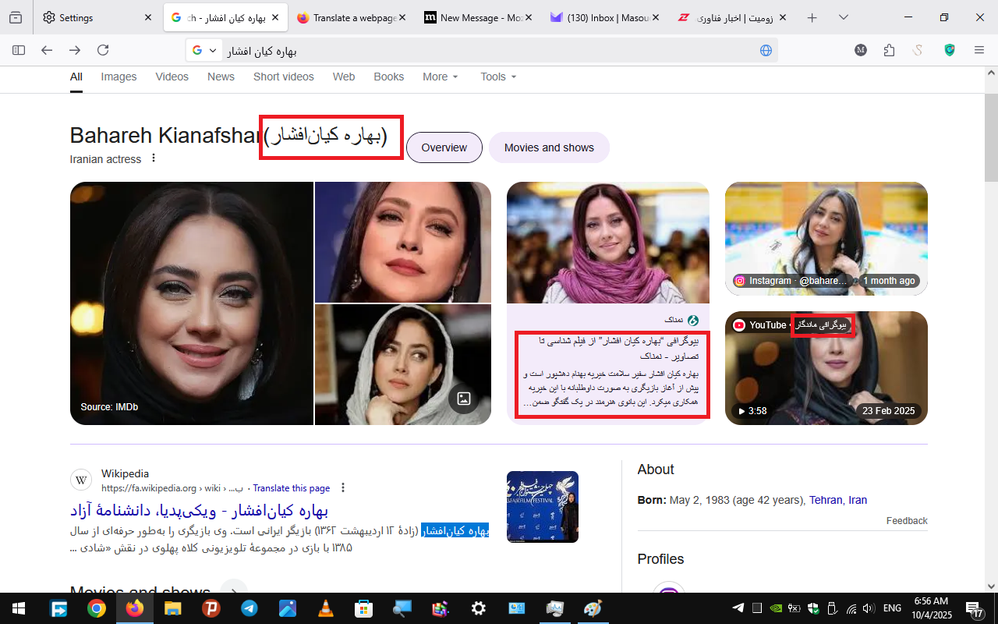Click the image expand icon on photo collage
The width and height of the screenshot is (998, 624).
tap(463, 398)
